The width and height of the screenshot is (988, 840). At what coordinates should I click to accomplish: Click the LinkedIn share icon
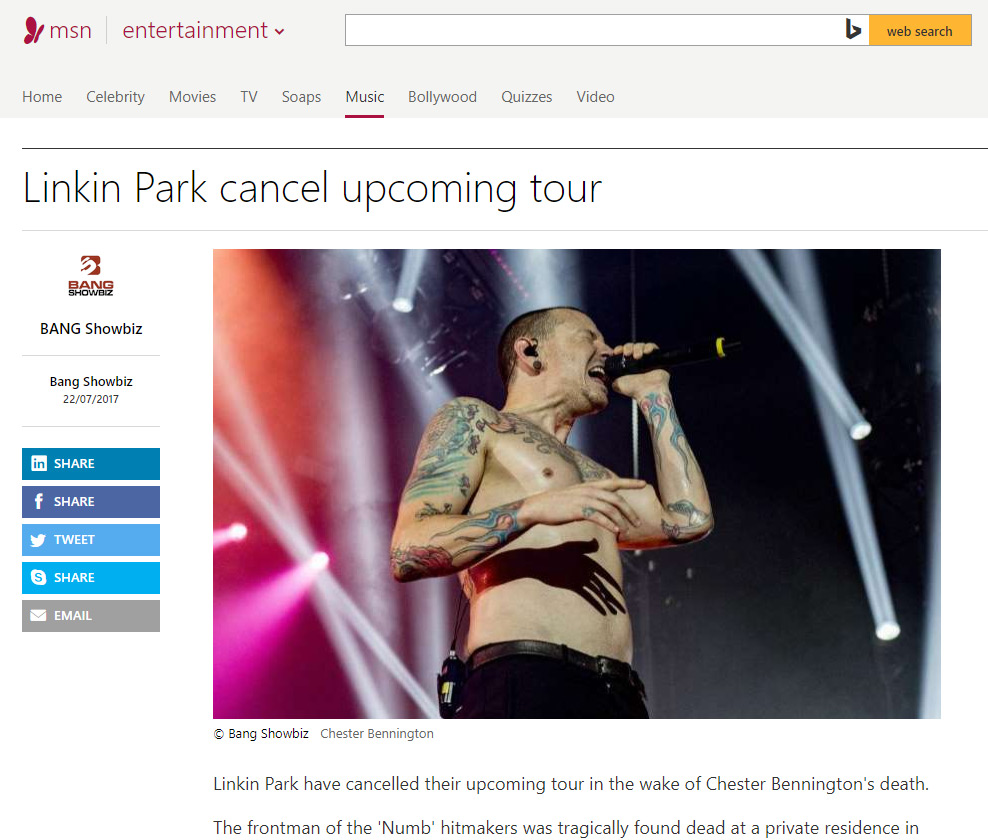[38, 464]
